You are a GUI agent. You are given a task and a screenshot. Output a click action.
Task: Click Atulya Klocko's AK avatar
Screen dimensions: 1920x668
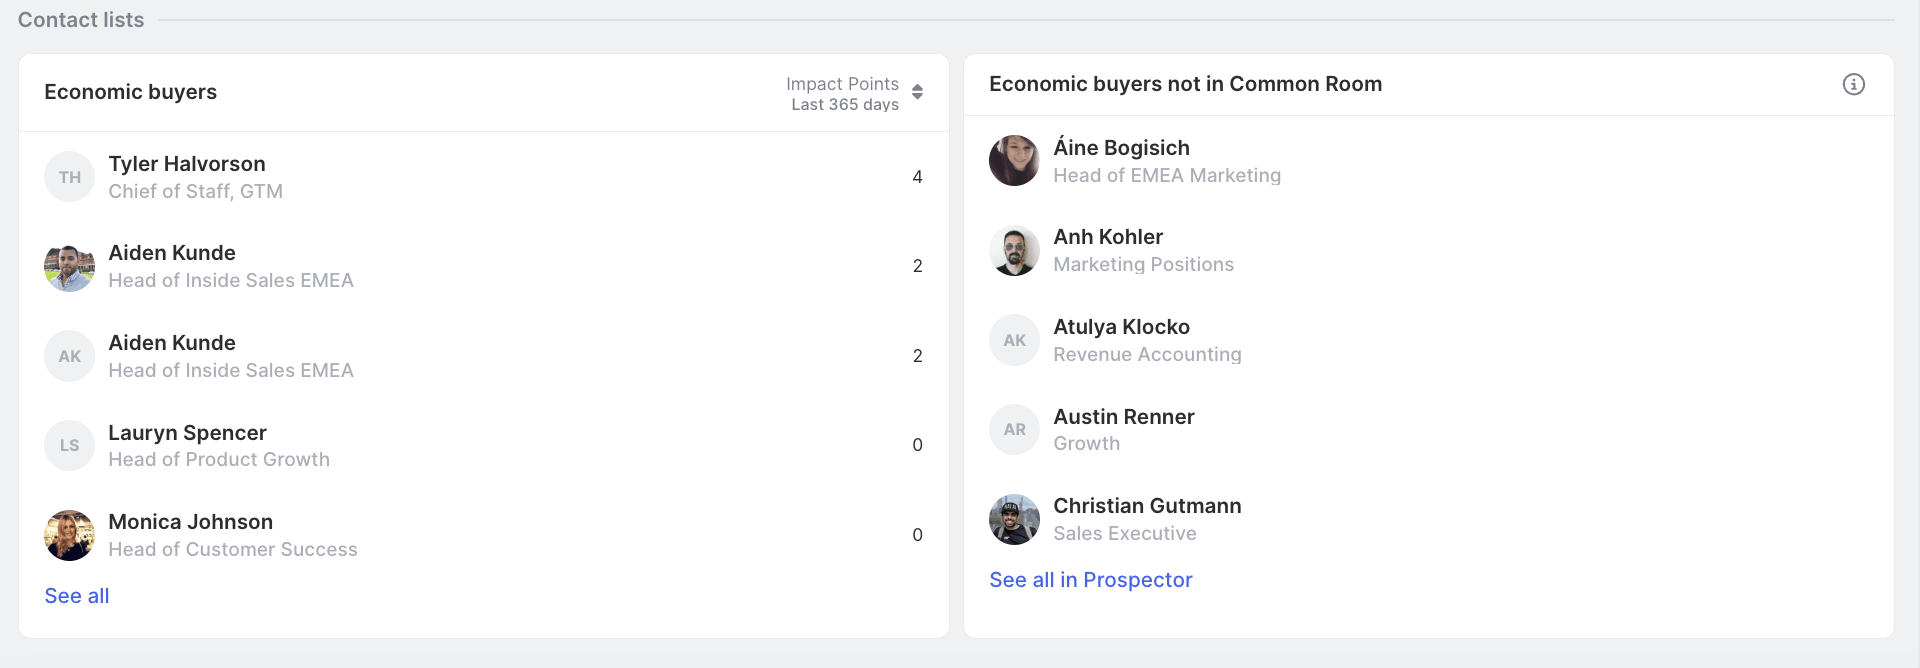pos(1014,340)
